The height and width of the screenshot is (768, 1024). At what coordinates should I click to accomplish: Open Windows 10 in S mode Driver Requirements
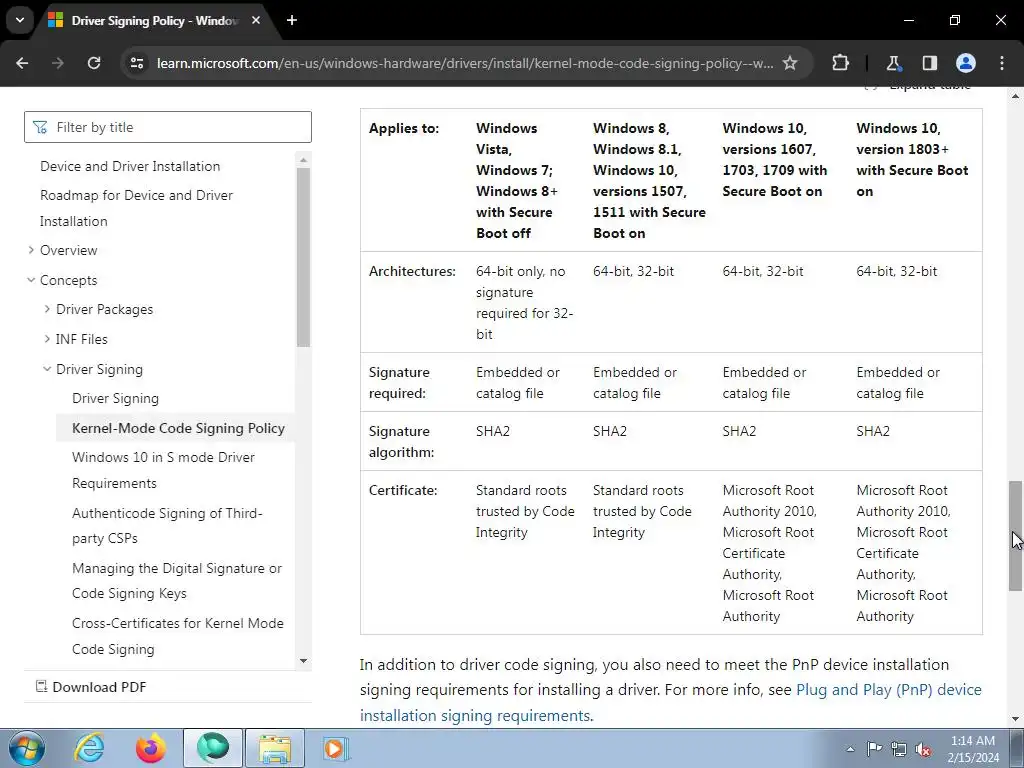tap(163, 470)
